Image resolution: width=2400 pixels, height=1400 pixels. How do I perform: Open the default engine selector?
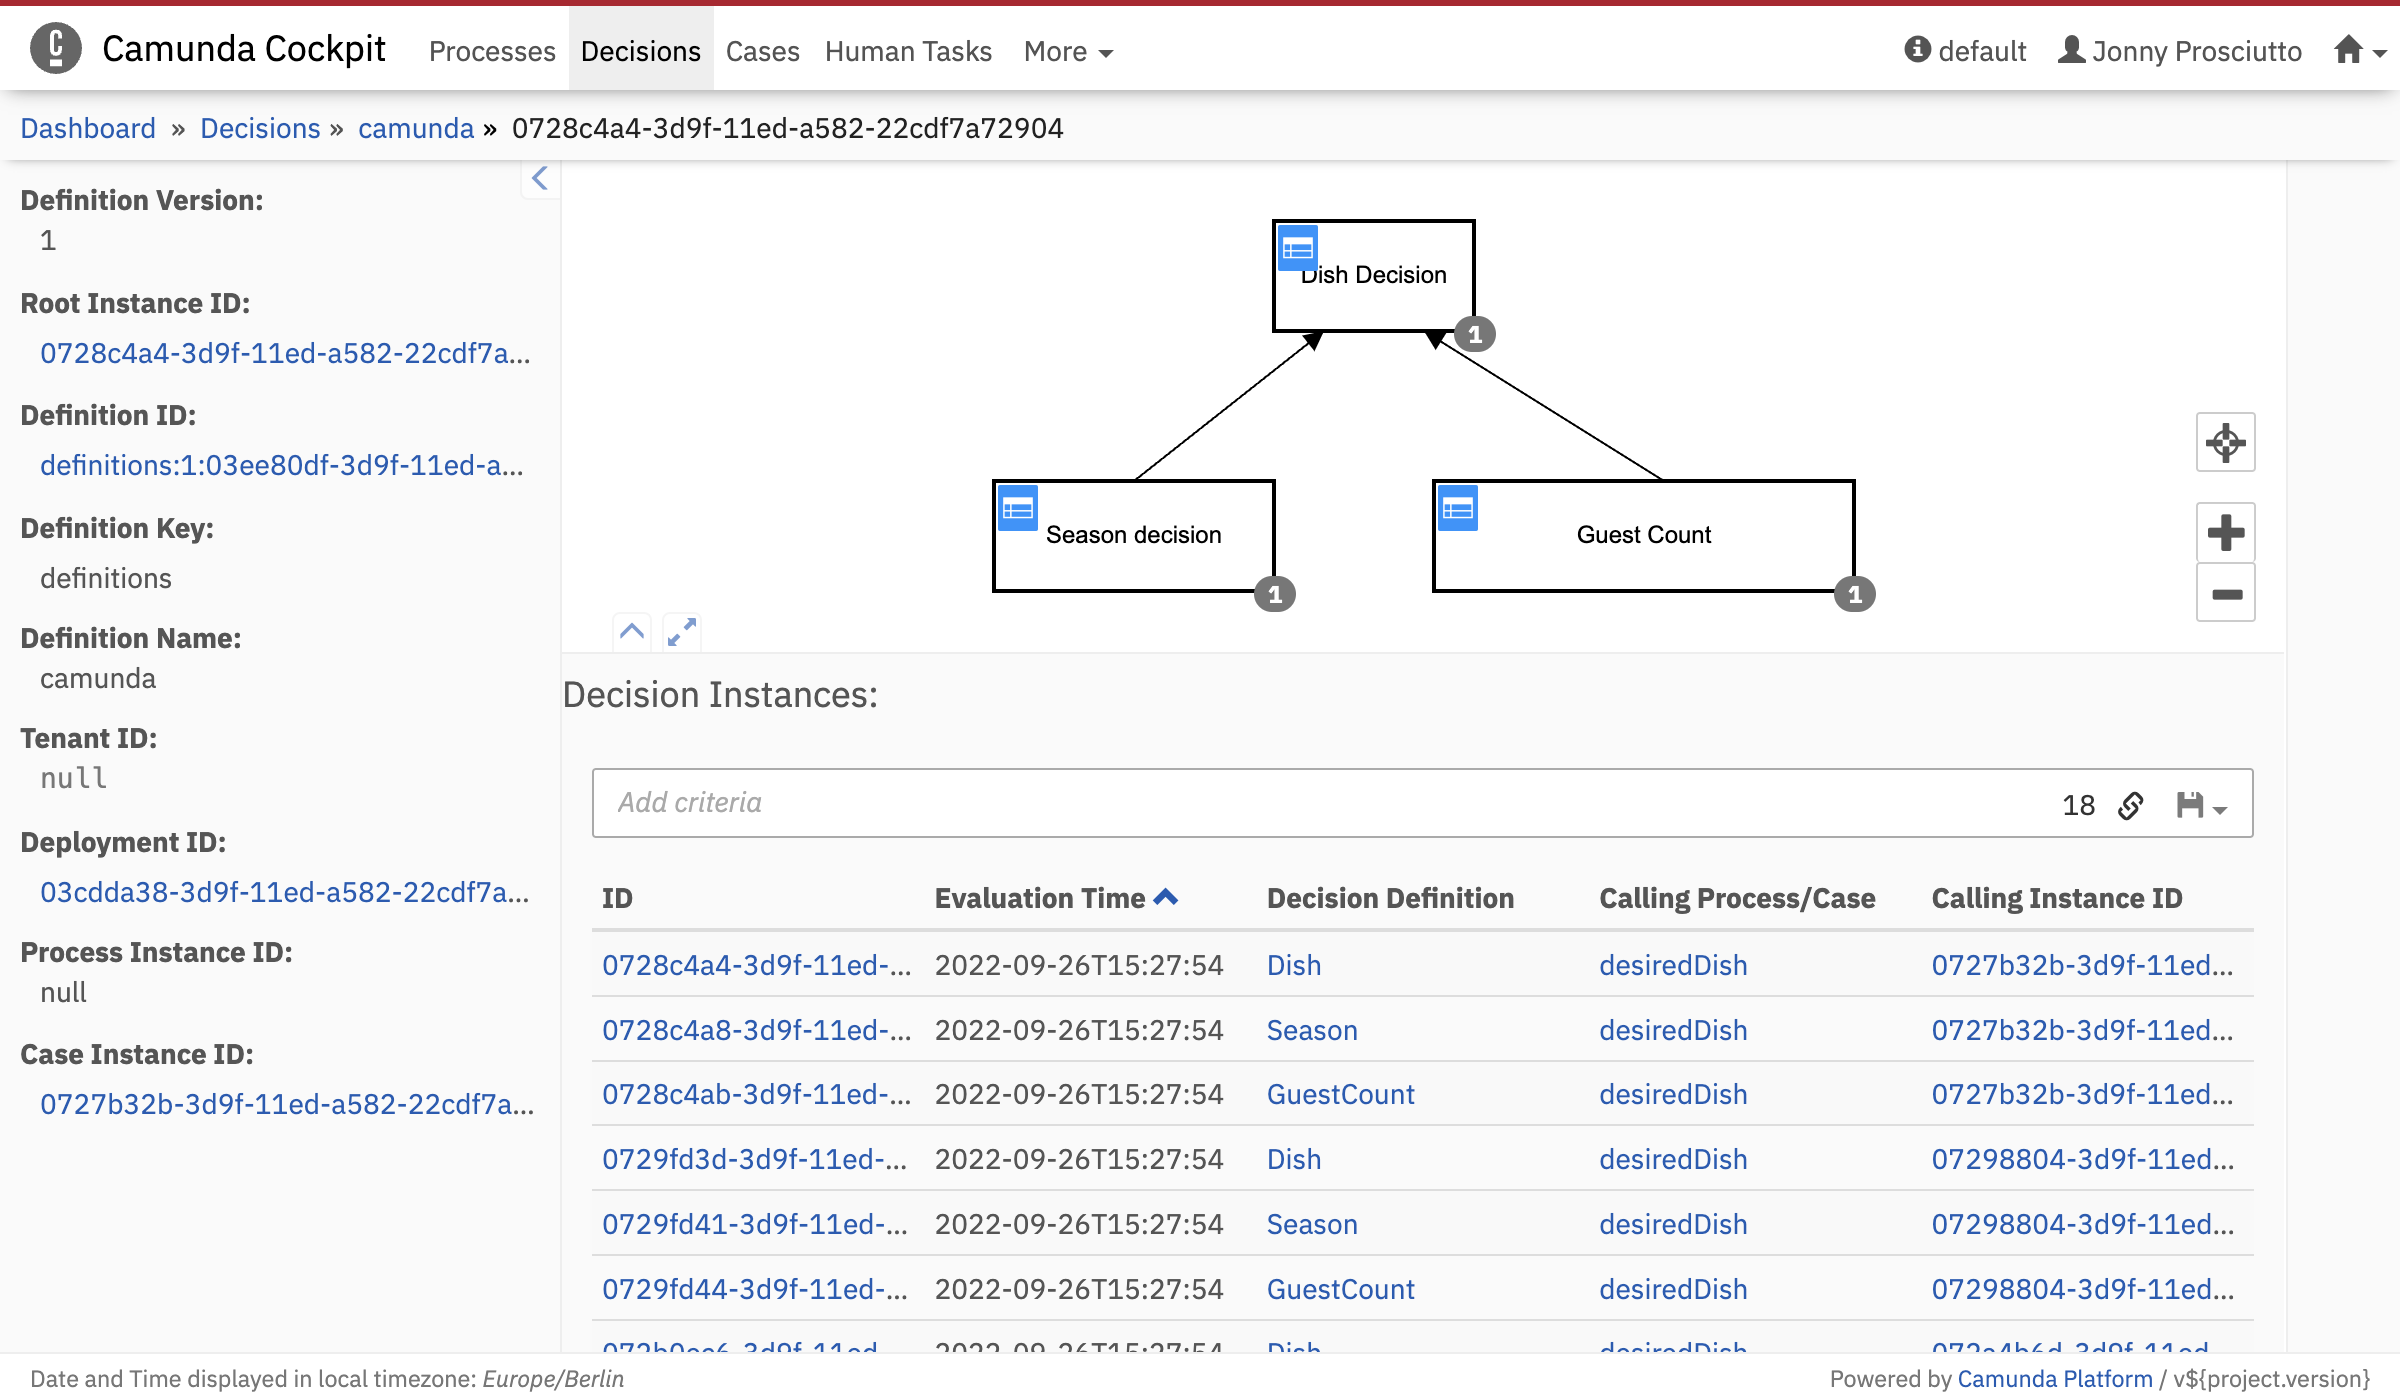coord(1965,51)
